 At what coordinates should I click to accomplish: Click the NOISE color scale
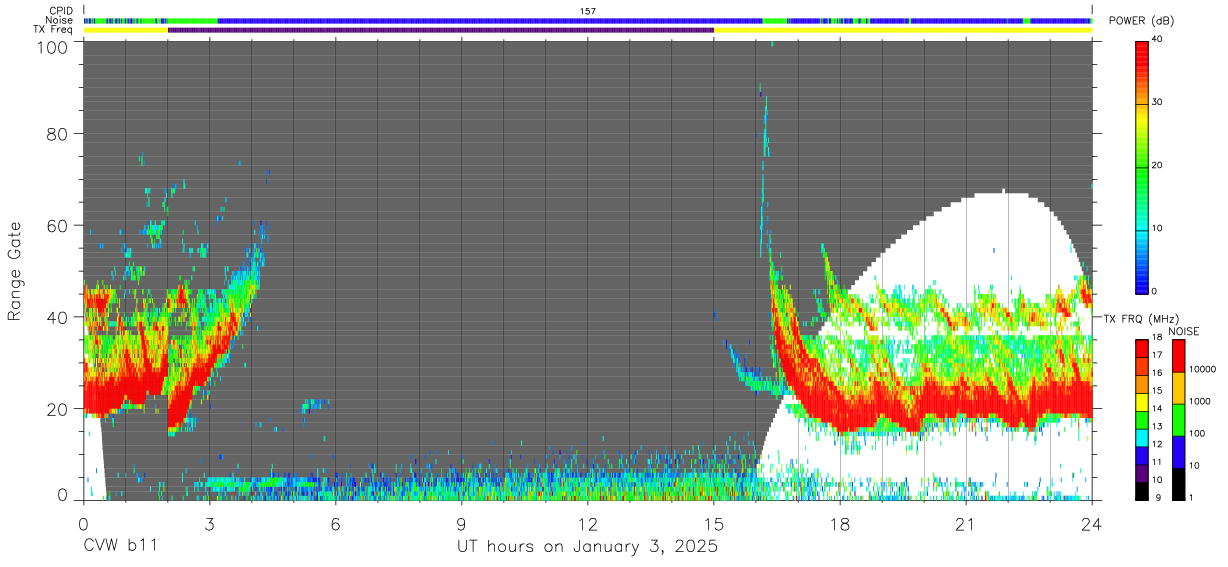1180,419
